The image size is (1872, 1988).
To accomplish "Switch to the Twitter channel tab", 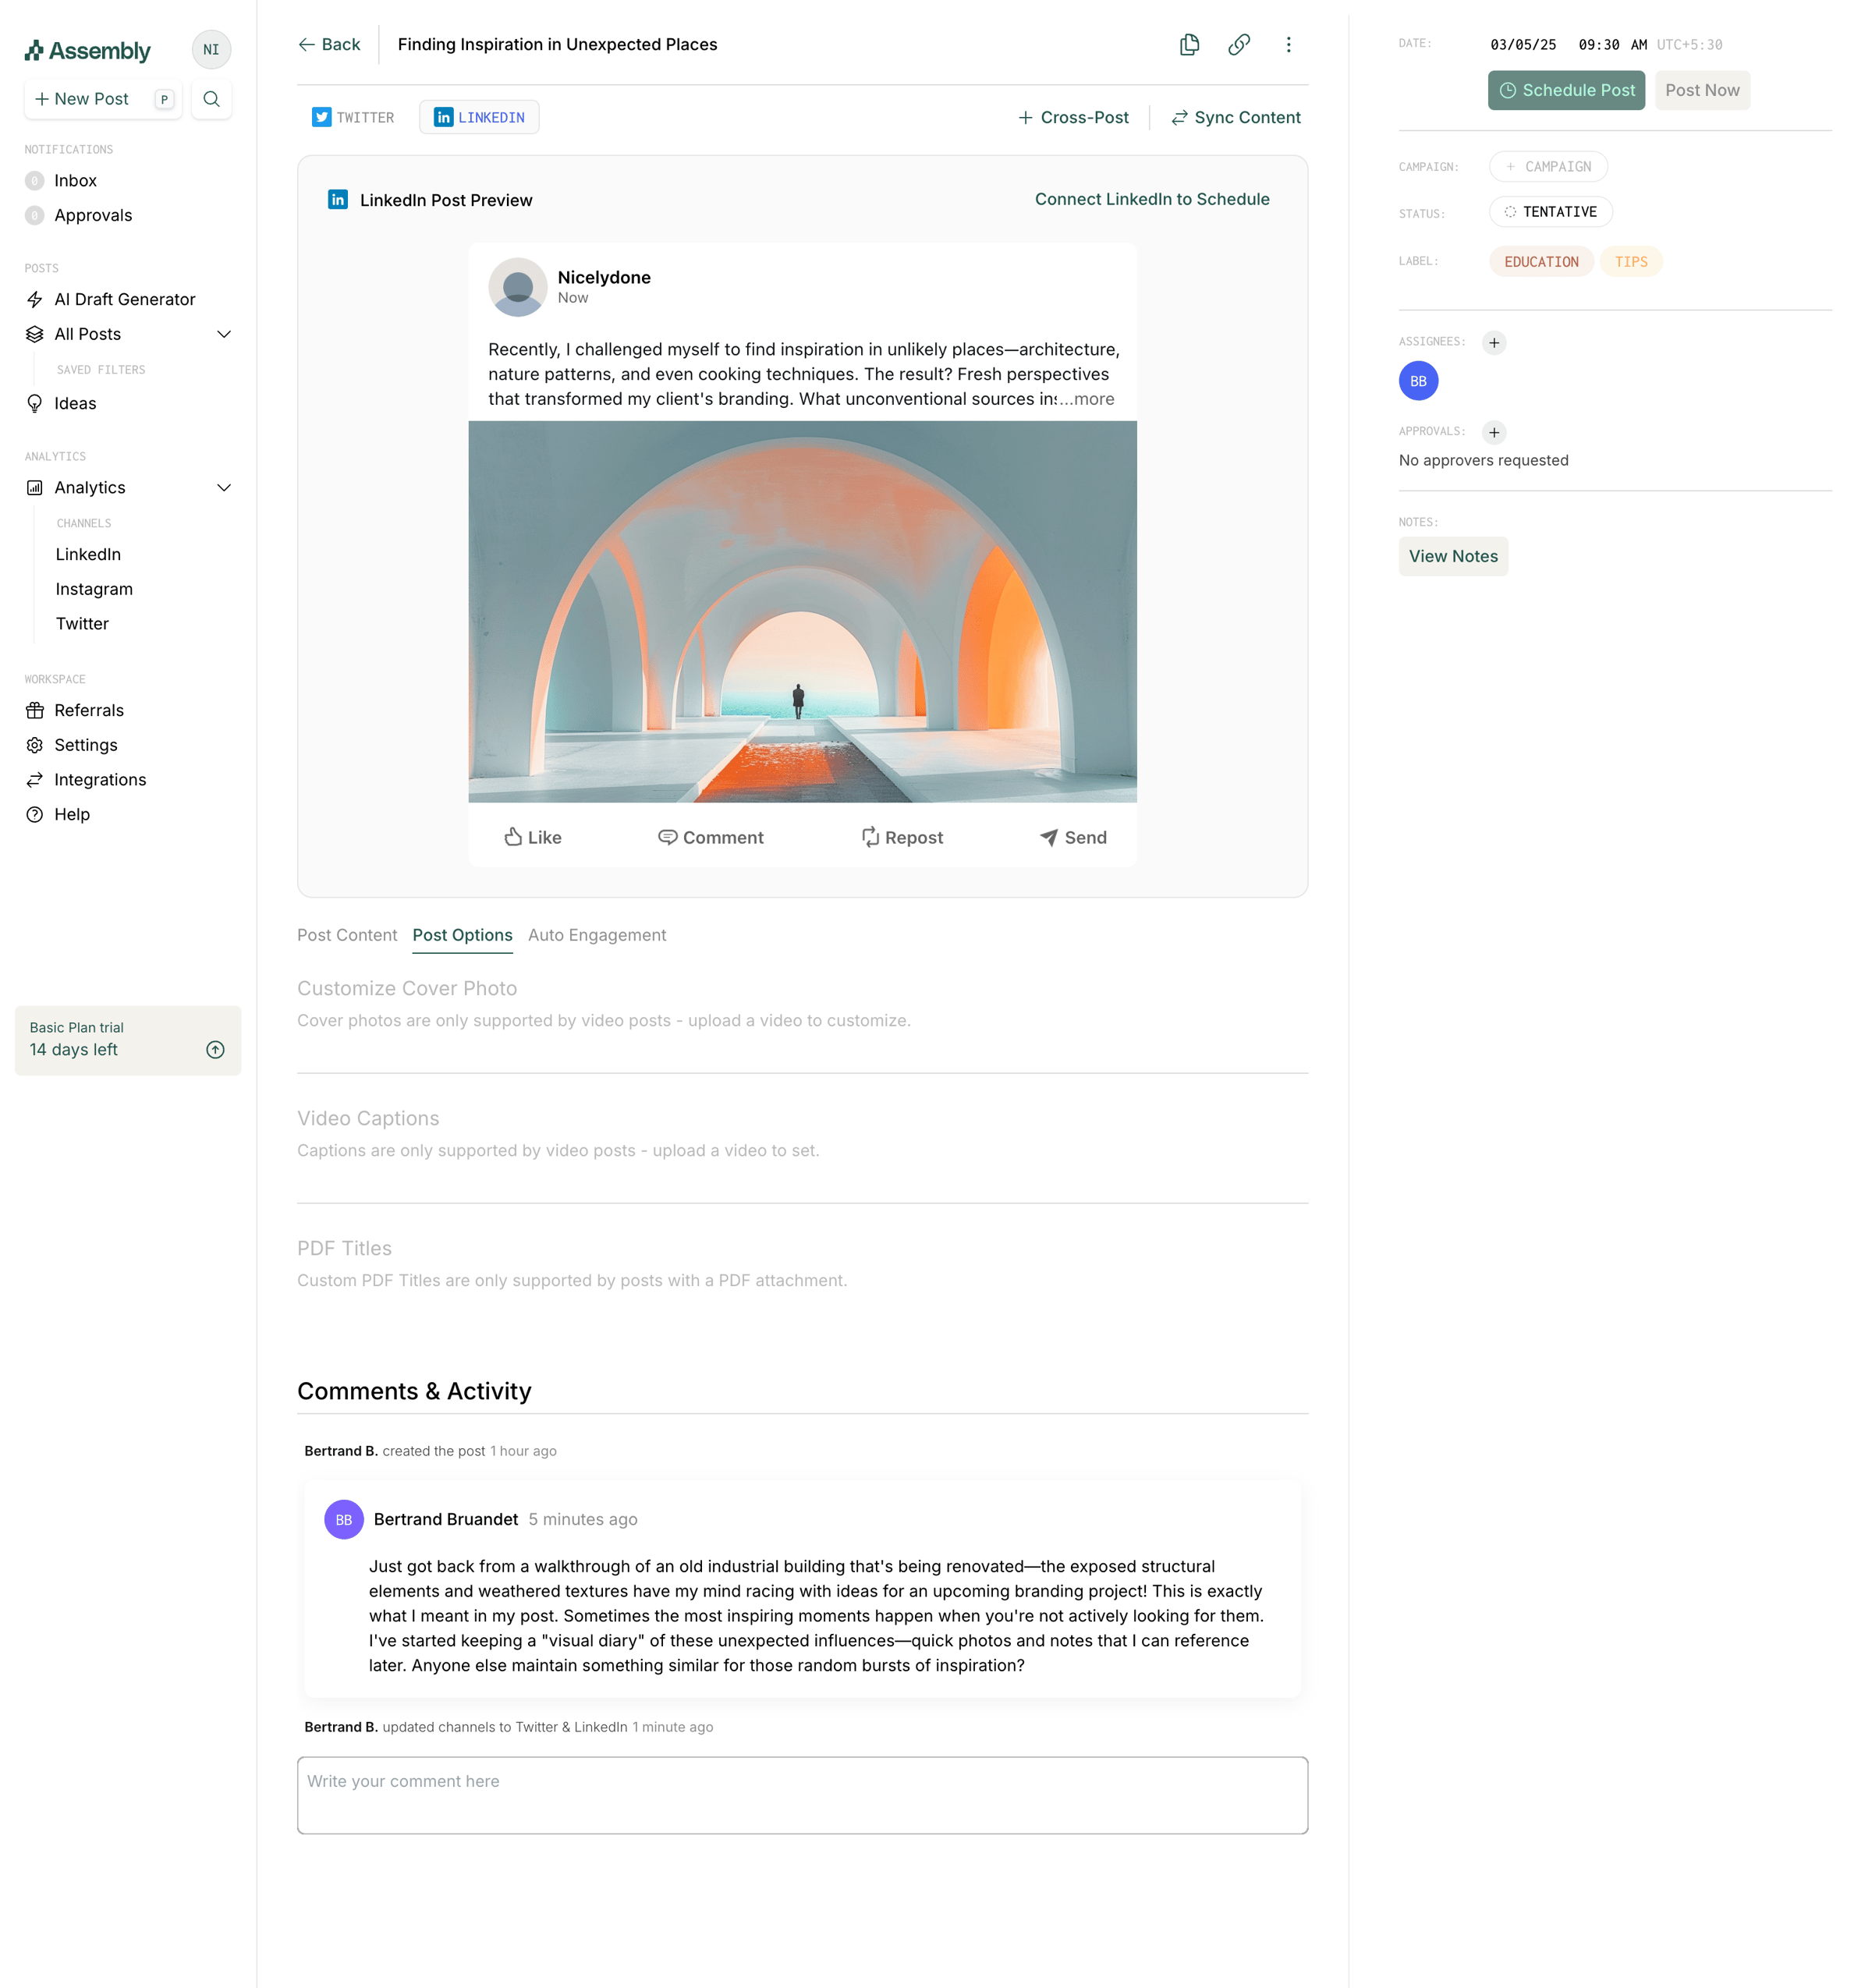I will click(x=353, y=117).
